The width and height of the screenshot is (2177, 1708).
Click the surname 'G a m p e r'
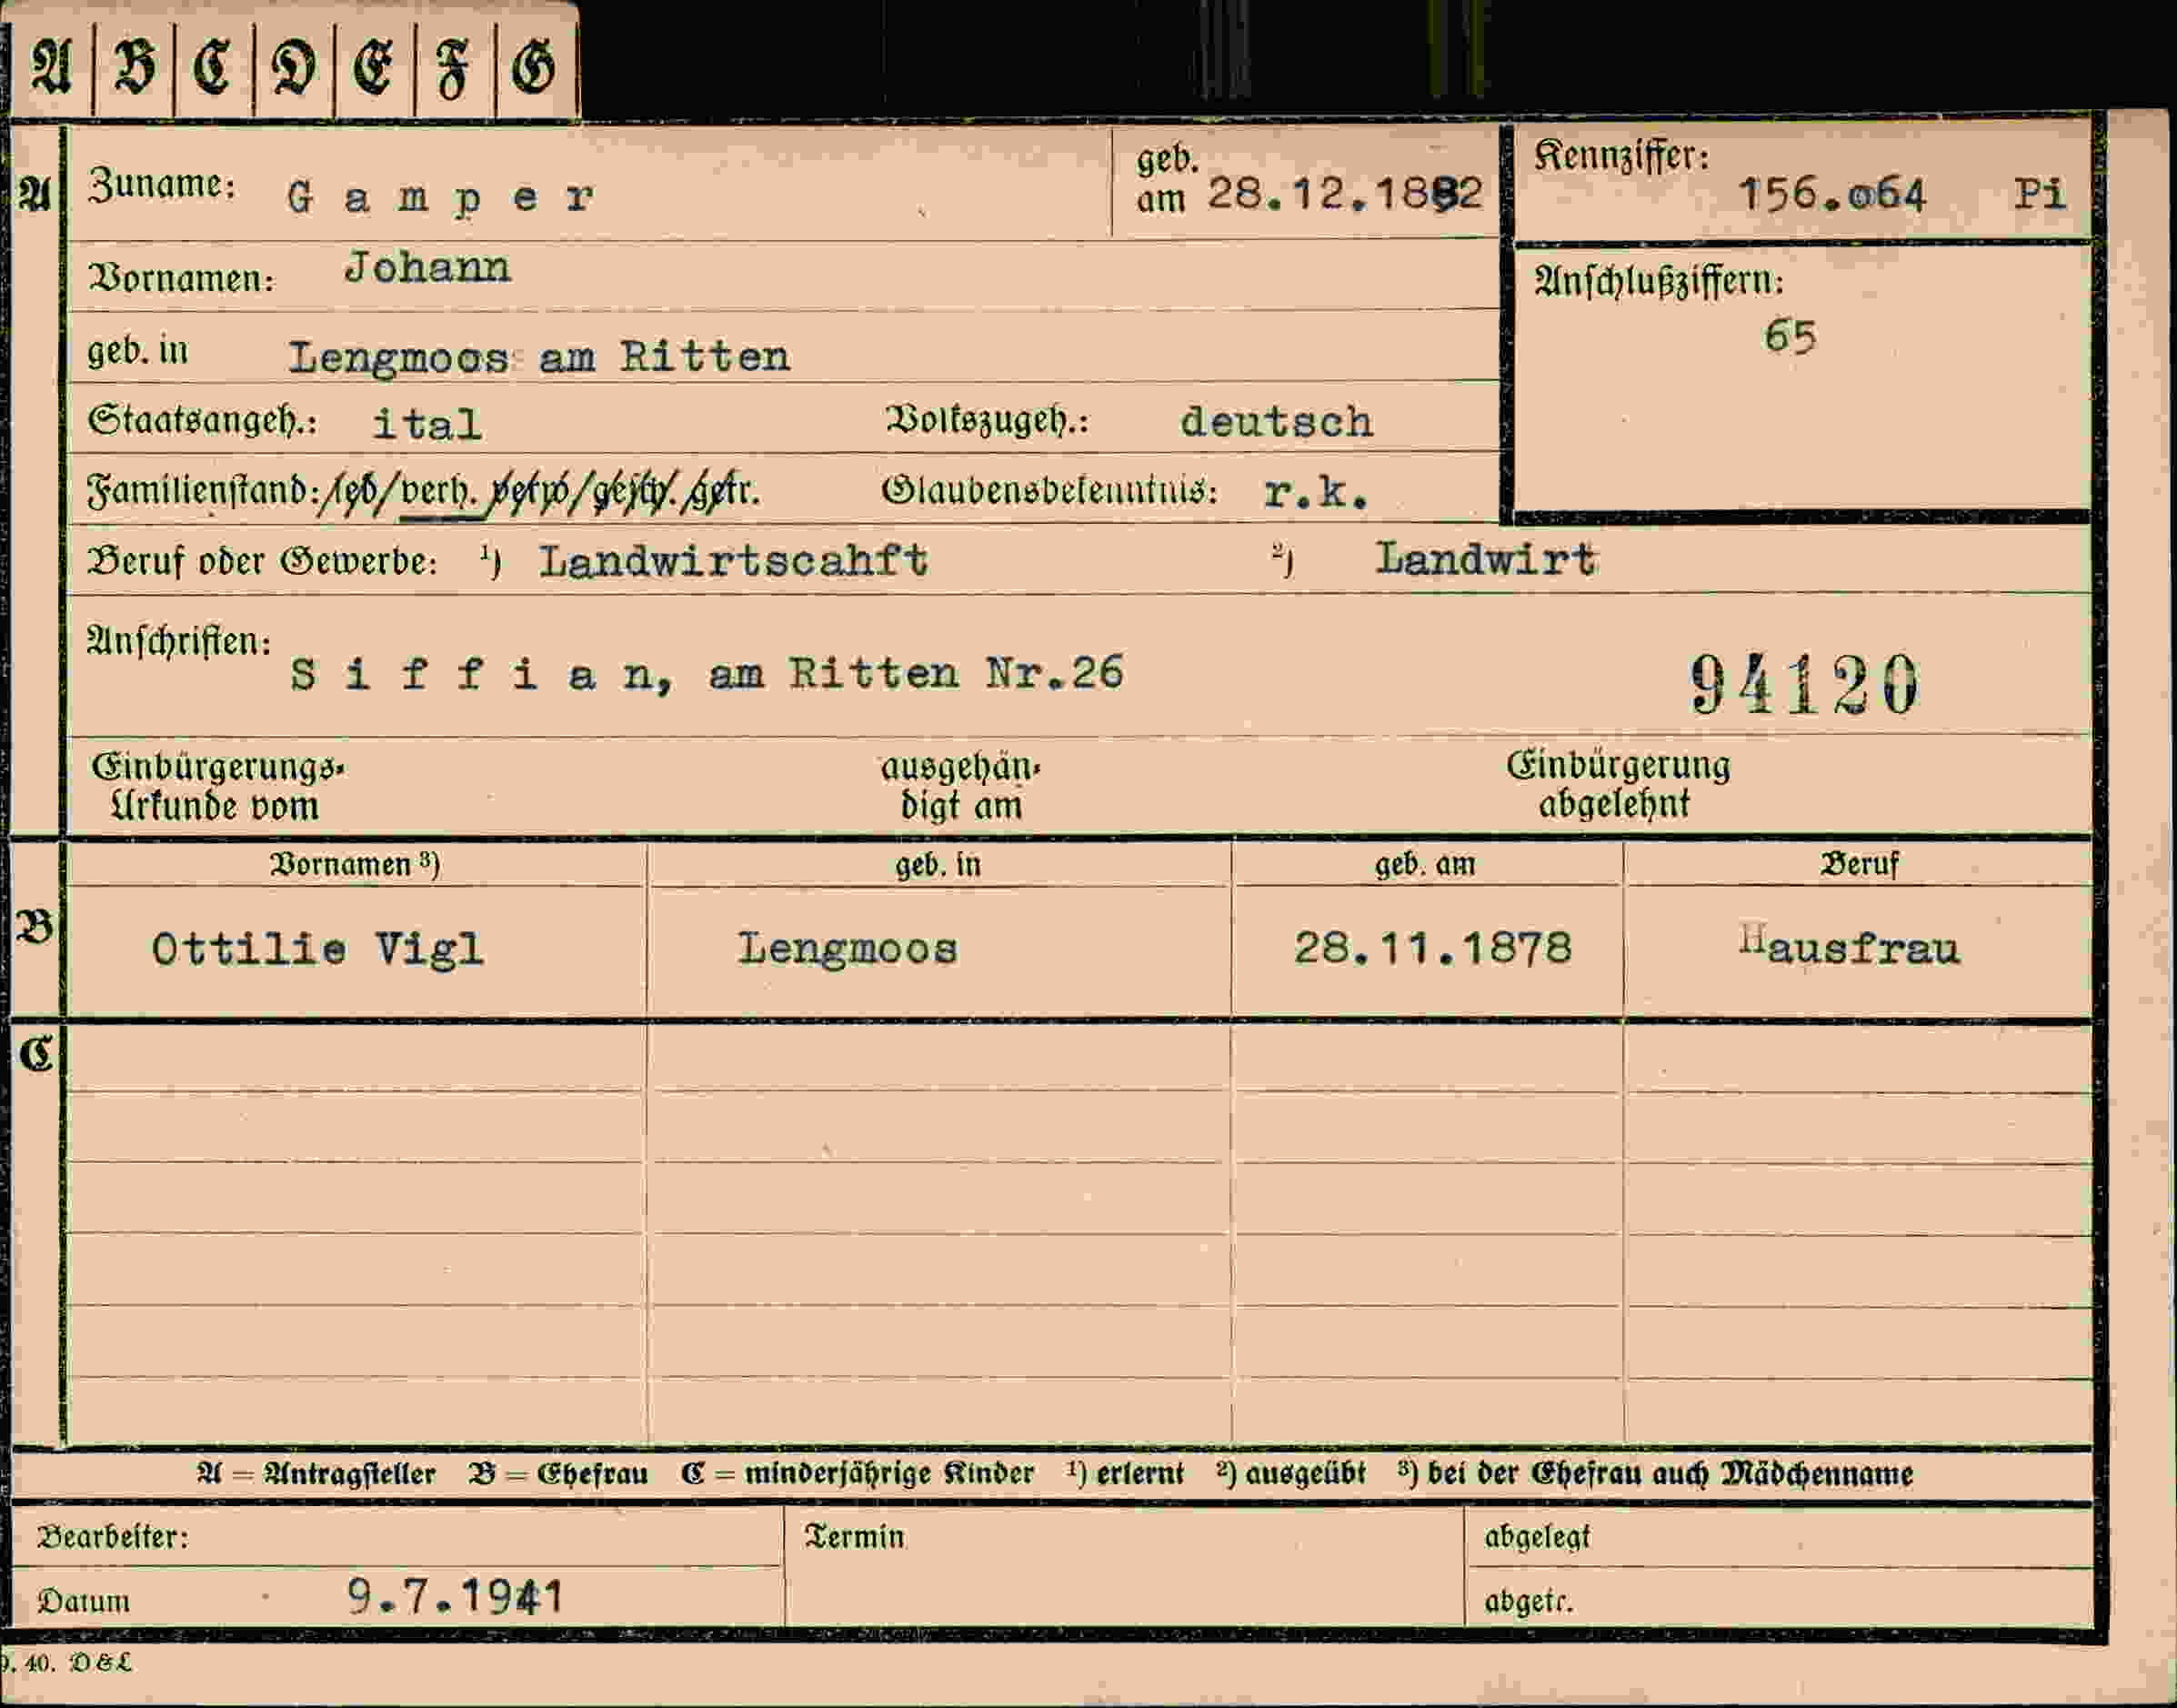point(441,197)
